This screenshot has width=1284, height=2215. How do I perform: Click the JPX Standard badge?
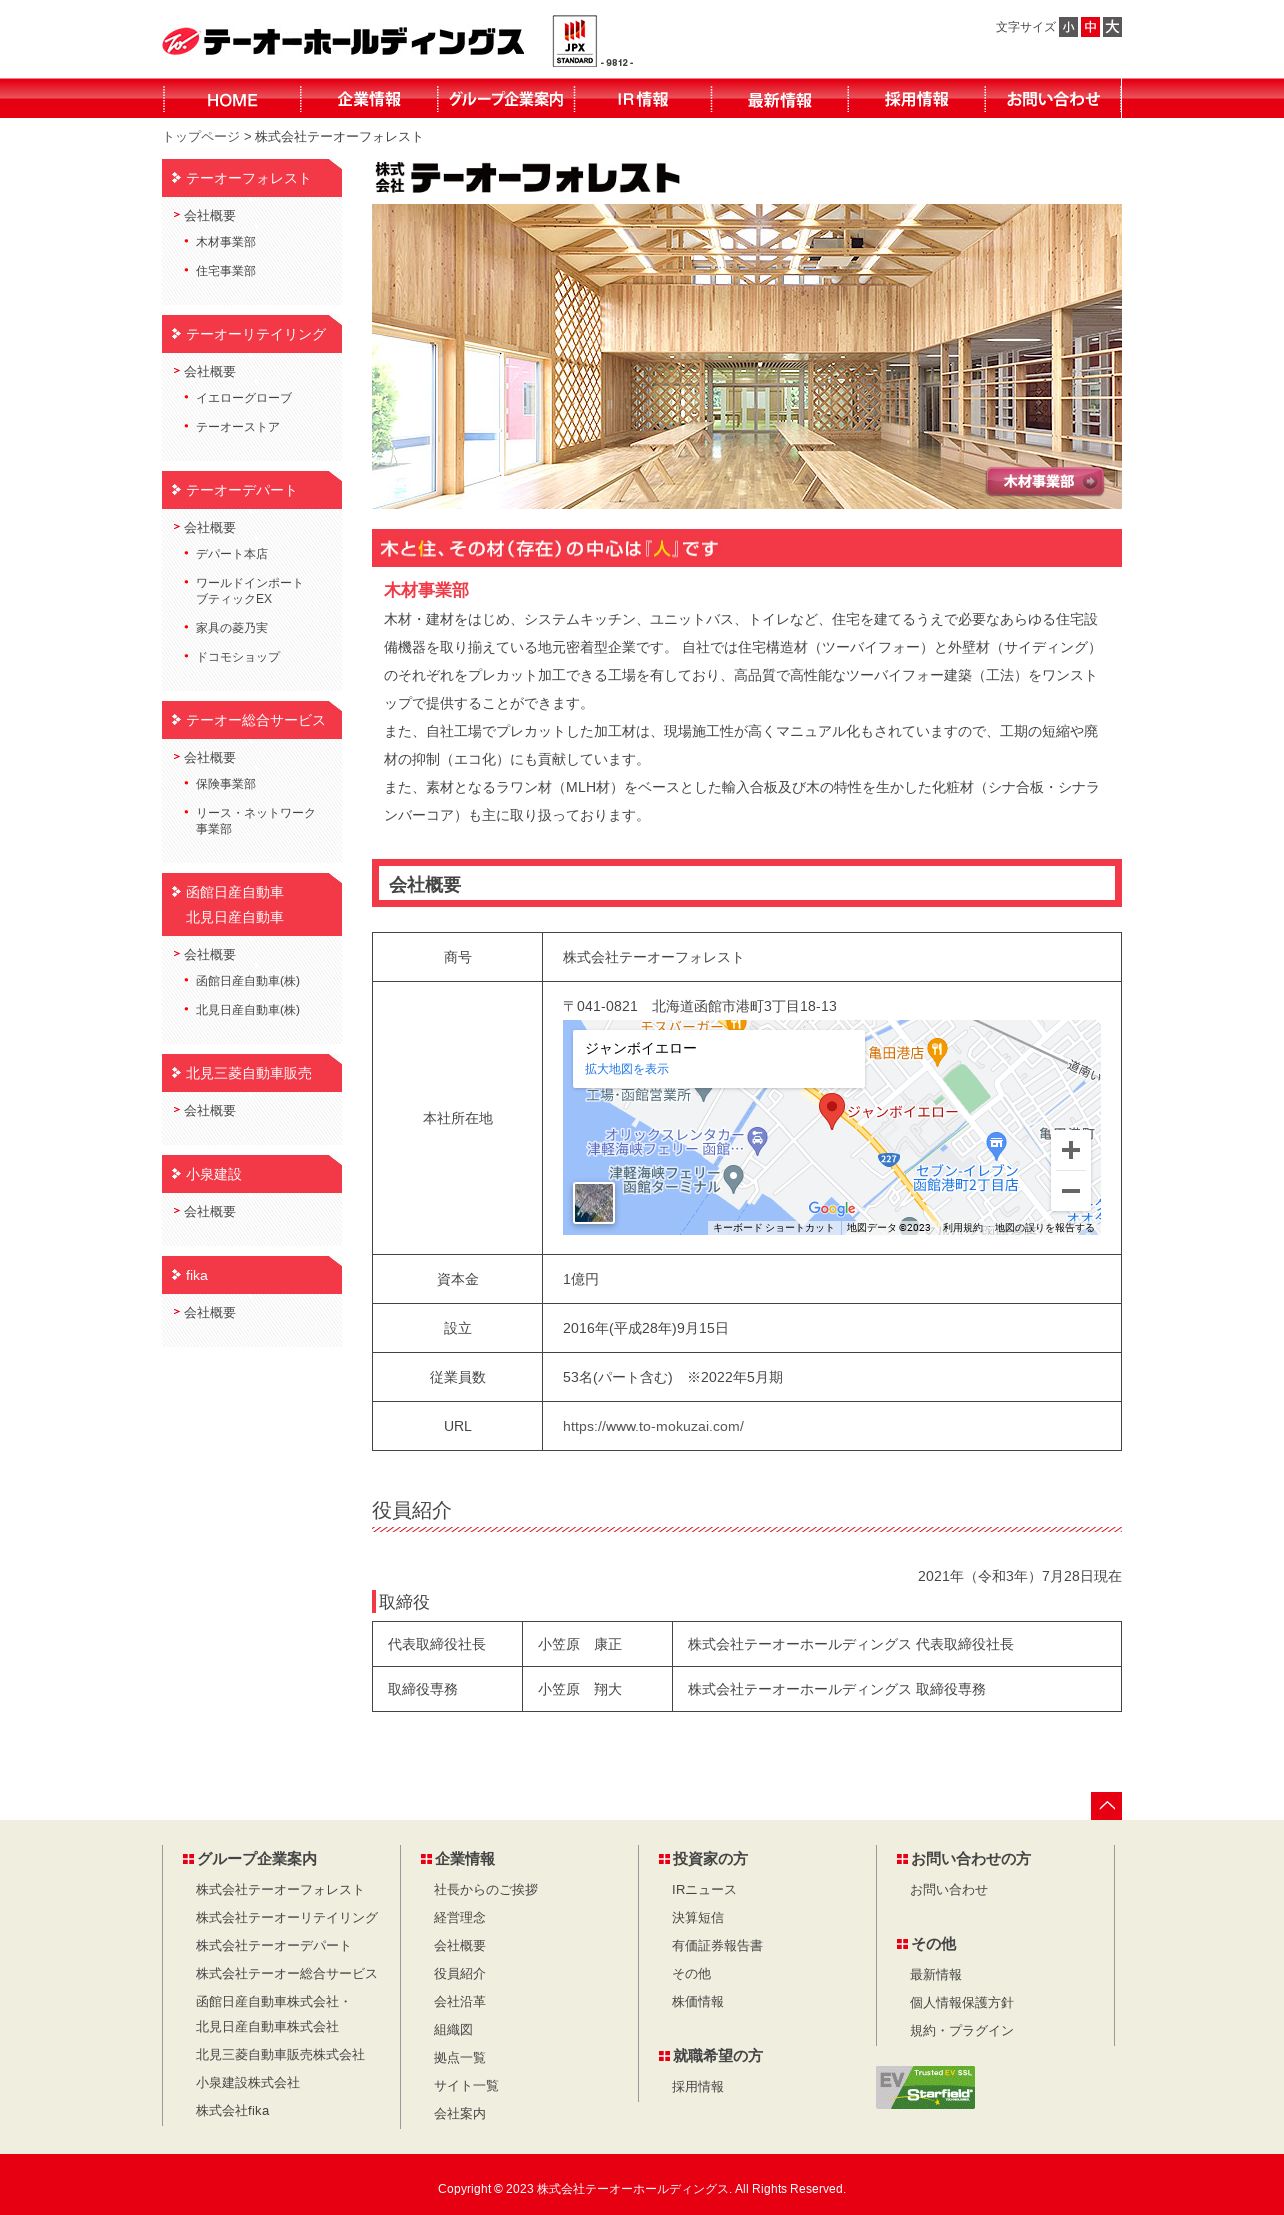575,41
